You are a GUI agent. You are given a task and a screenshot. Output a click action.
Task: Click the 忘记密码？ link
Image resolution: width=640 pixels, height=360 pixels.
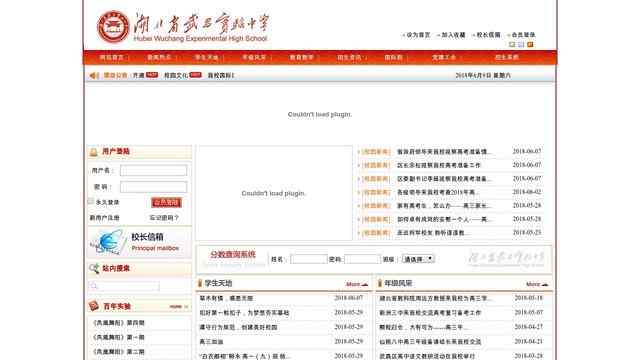coord(164,218)
